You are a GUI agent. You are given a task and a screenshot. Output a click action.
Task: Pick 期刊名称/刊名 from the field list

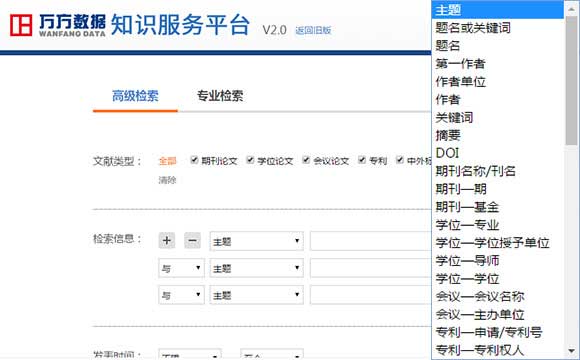498,171
